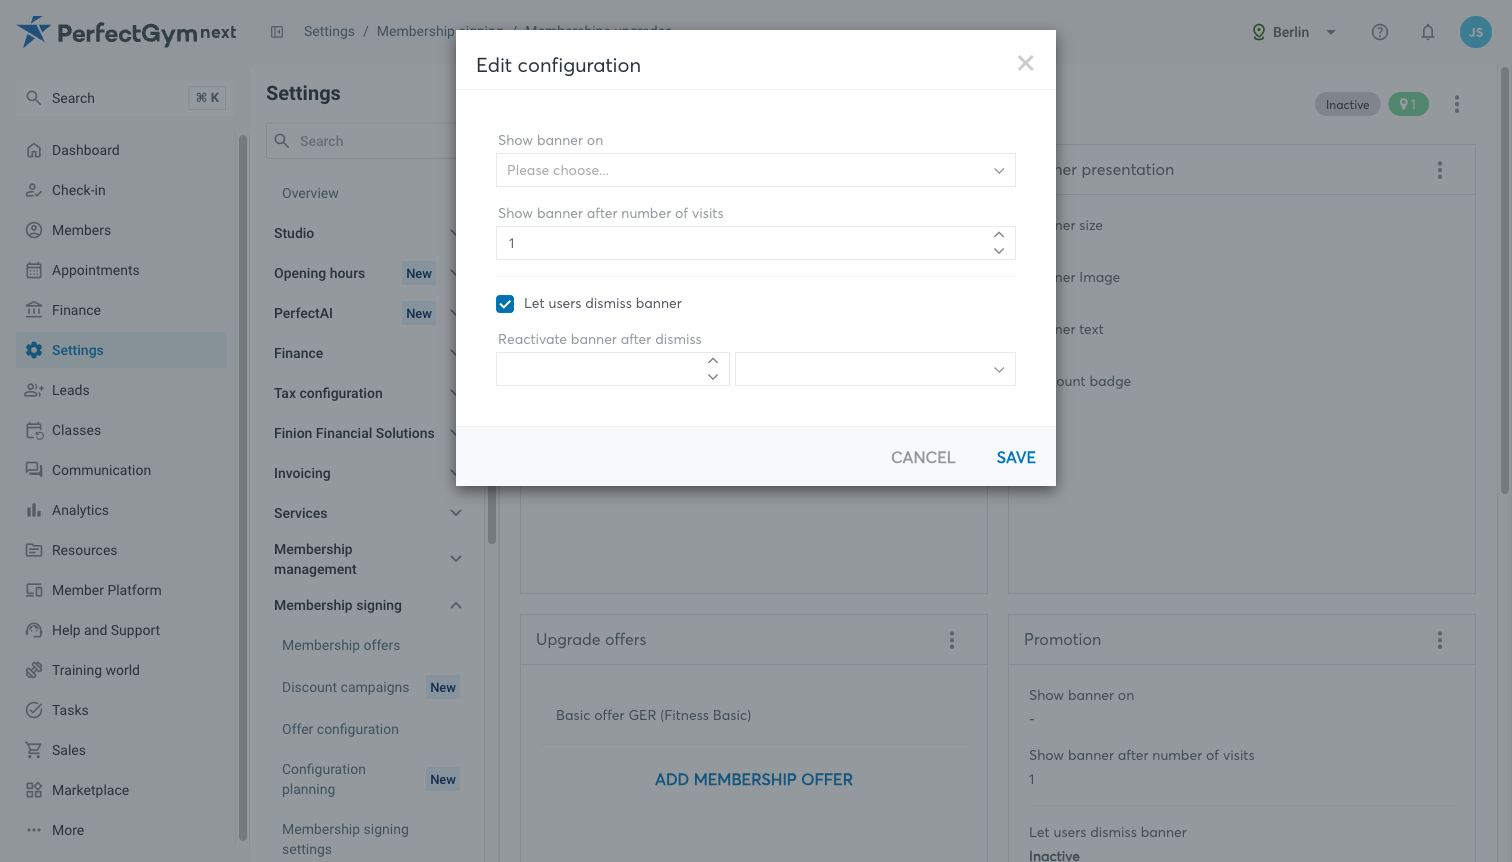Open the notifications bell

pos(1428,32)
